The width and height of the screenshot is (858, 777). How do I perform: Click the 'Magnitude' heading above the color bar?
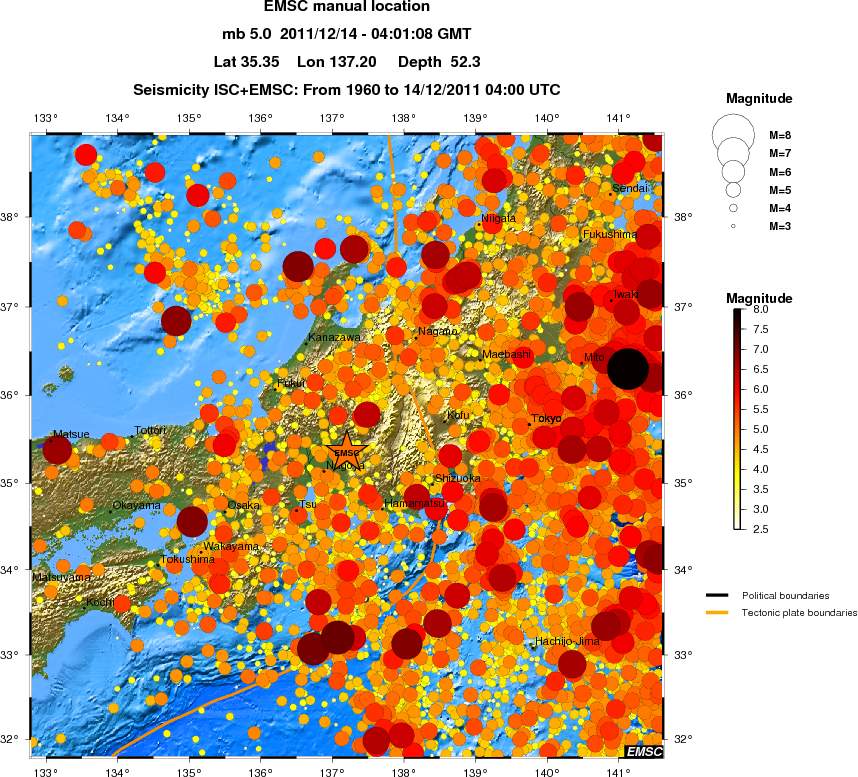click(759, 298)
